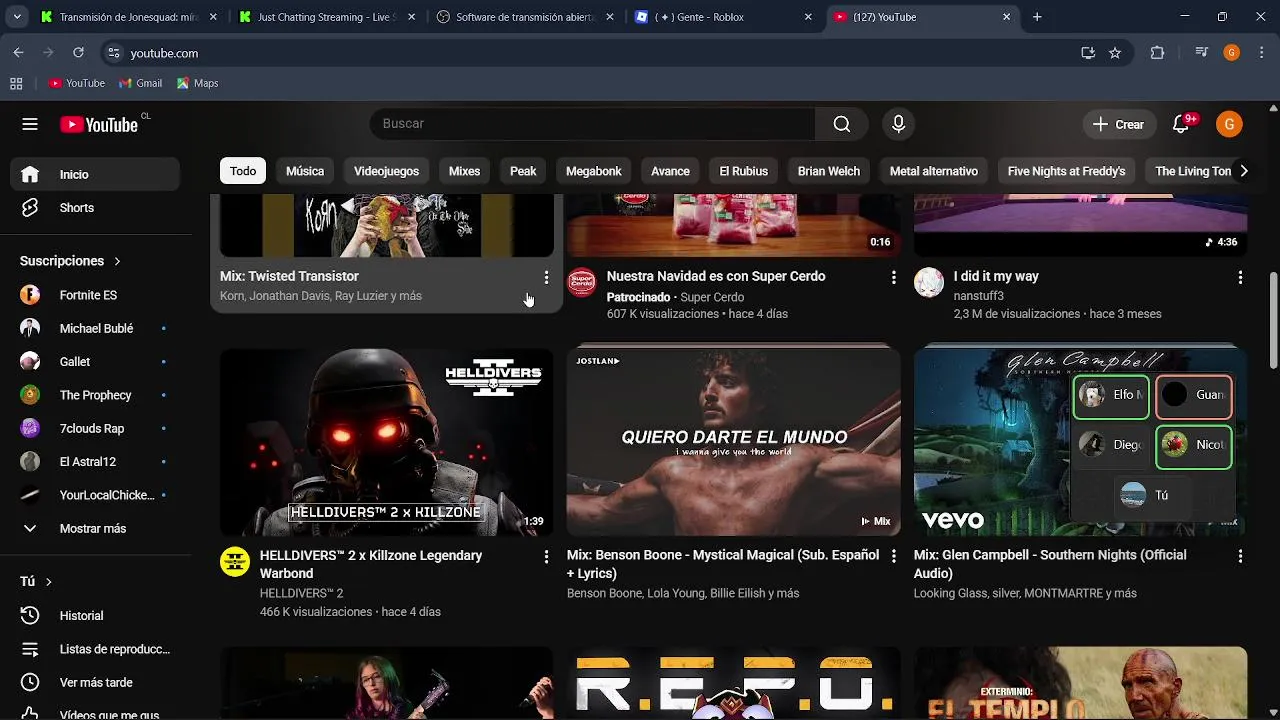Open YouTube bookmark in bookmarks bar

77,83
